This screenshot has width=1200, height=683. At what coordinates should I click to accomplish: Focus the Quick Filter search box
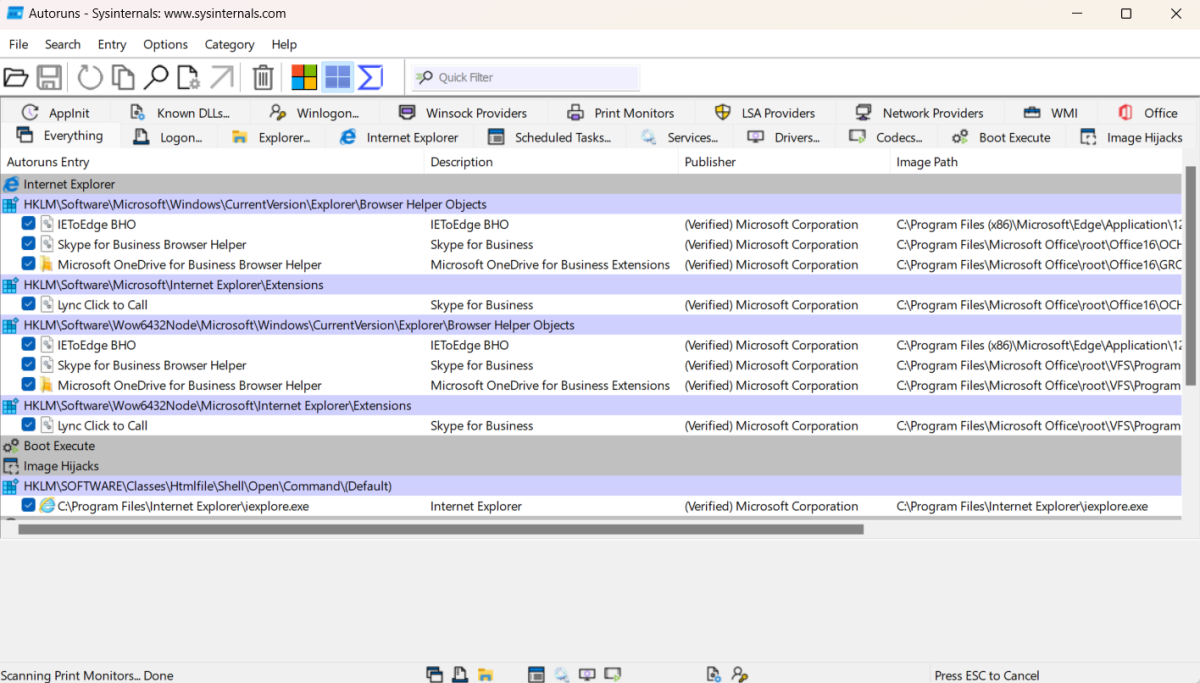(x=526, y=77)
